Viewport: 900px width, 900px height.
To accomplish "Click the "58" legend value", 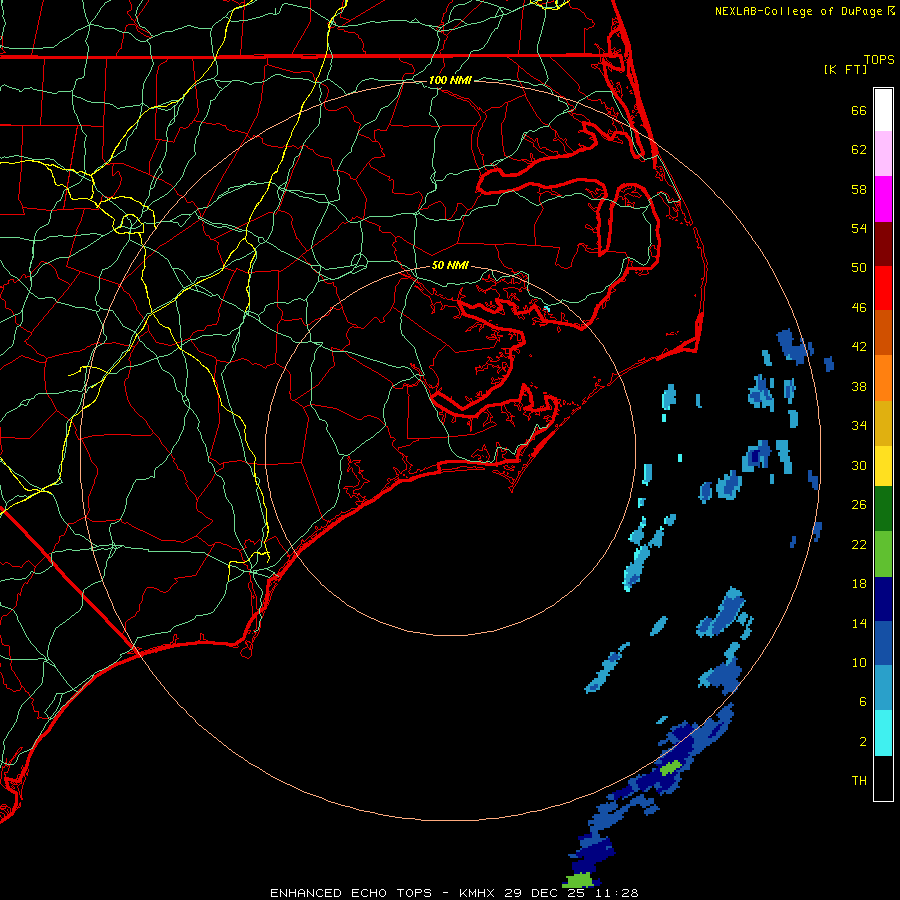I will pyautogui.click(x=859, y=189).
